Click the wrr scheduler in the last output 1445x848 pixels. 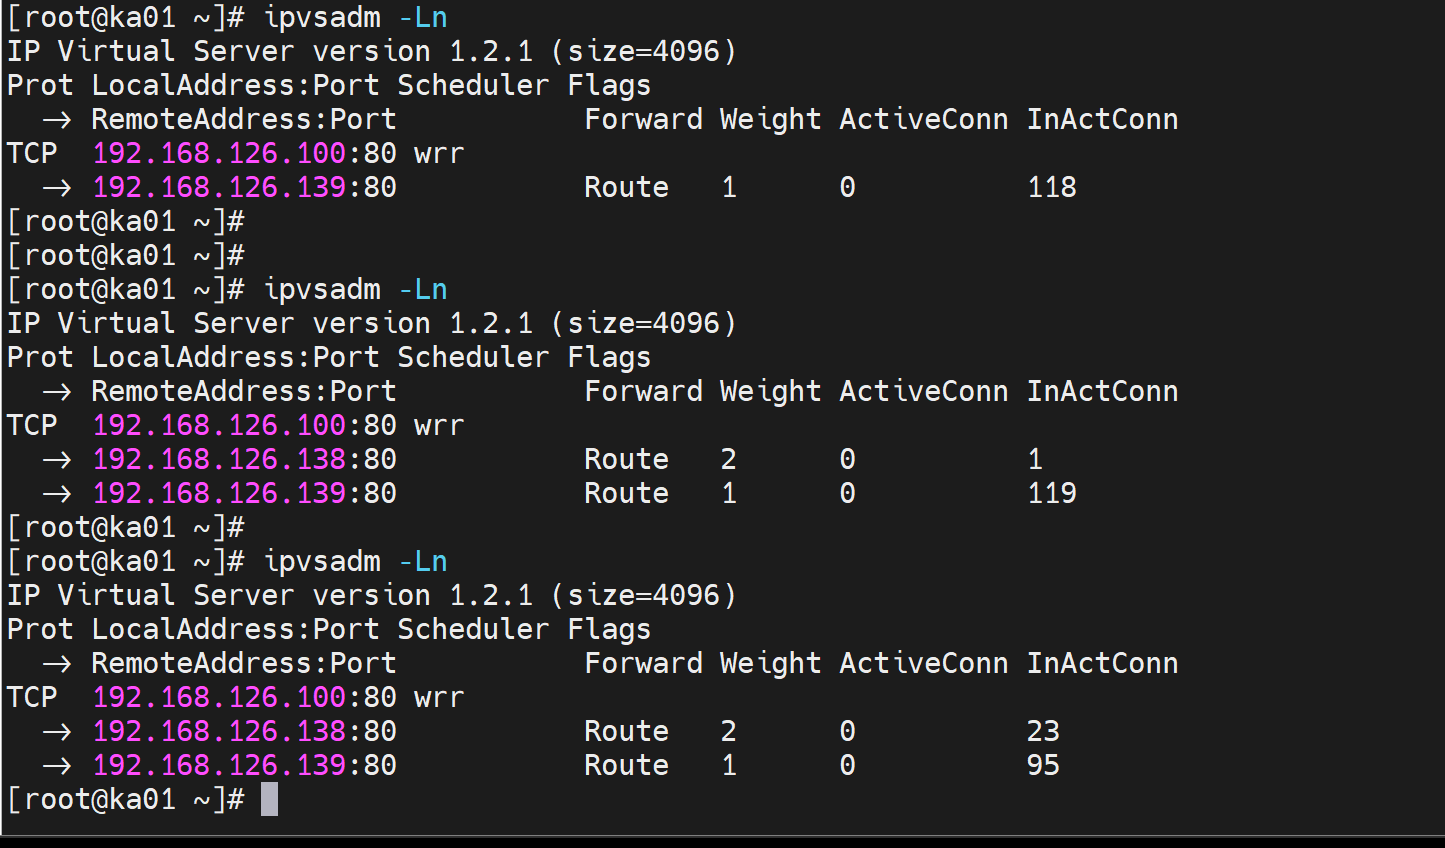click(x=439, y=697)
